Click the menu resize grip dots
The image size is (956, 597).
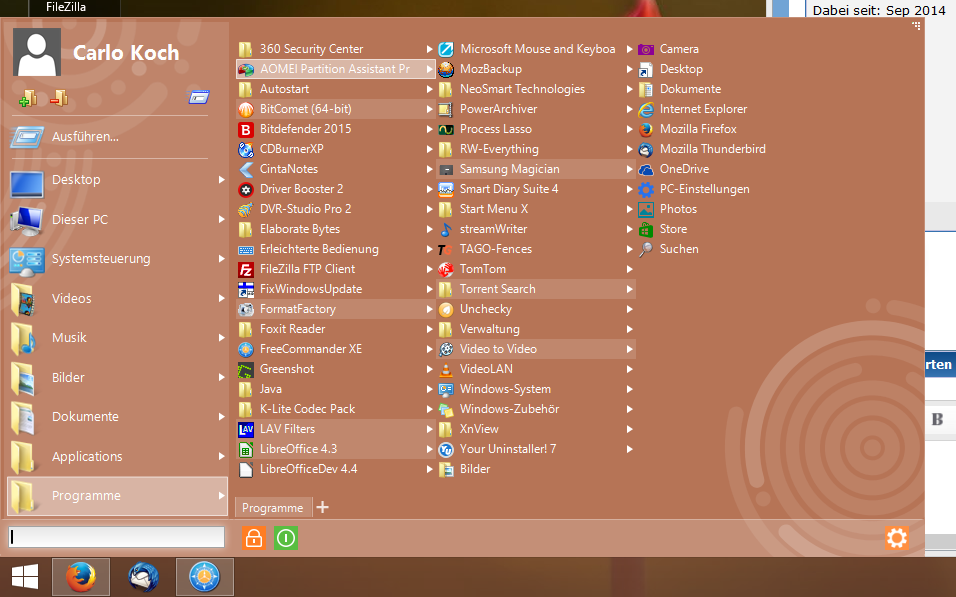coord(916,26)
